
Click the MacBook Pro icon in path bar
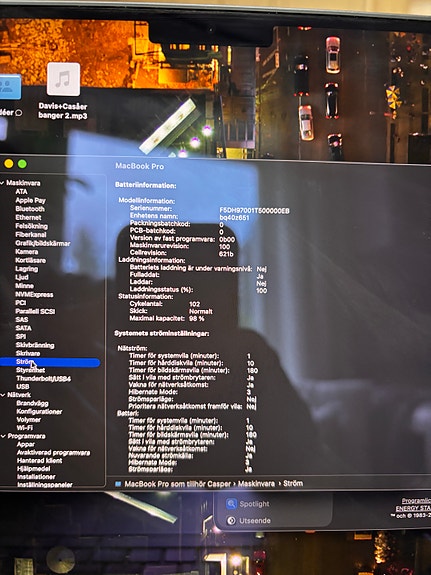(118, 484)
